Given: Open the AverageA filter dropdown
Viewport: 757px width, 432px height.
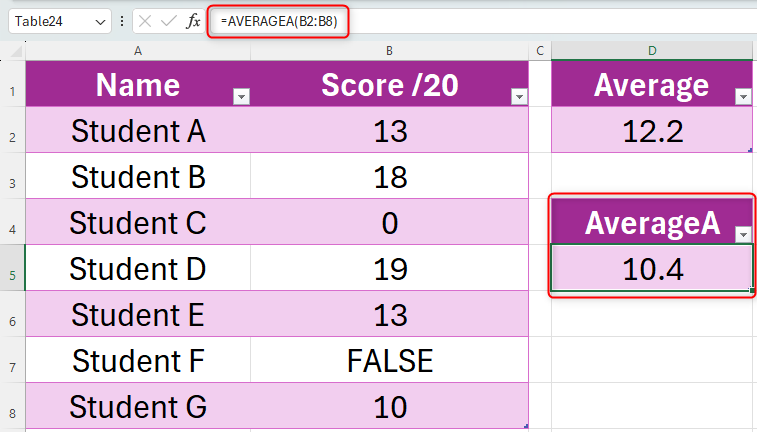Looking at the screenshot, I should [x=743, y=235].
